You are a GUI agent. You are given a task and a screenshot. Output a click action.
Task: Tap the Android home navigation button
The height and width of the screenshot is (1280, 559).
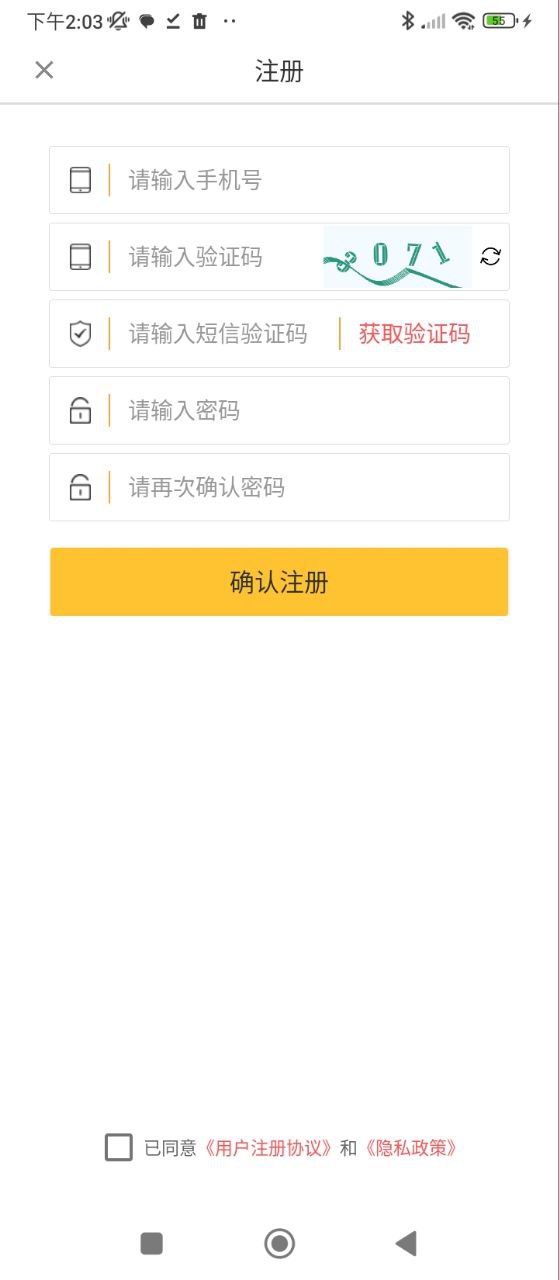point(279,1243)
